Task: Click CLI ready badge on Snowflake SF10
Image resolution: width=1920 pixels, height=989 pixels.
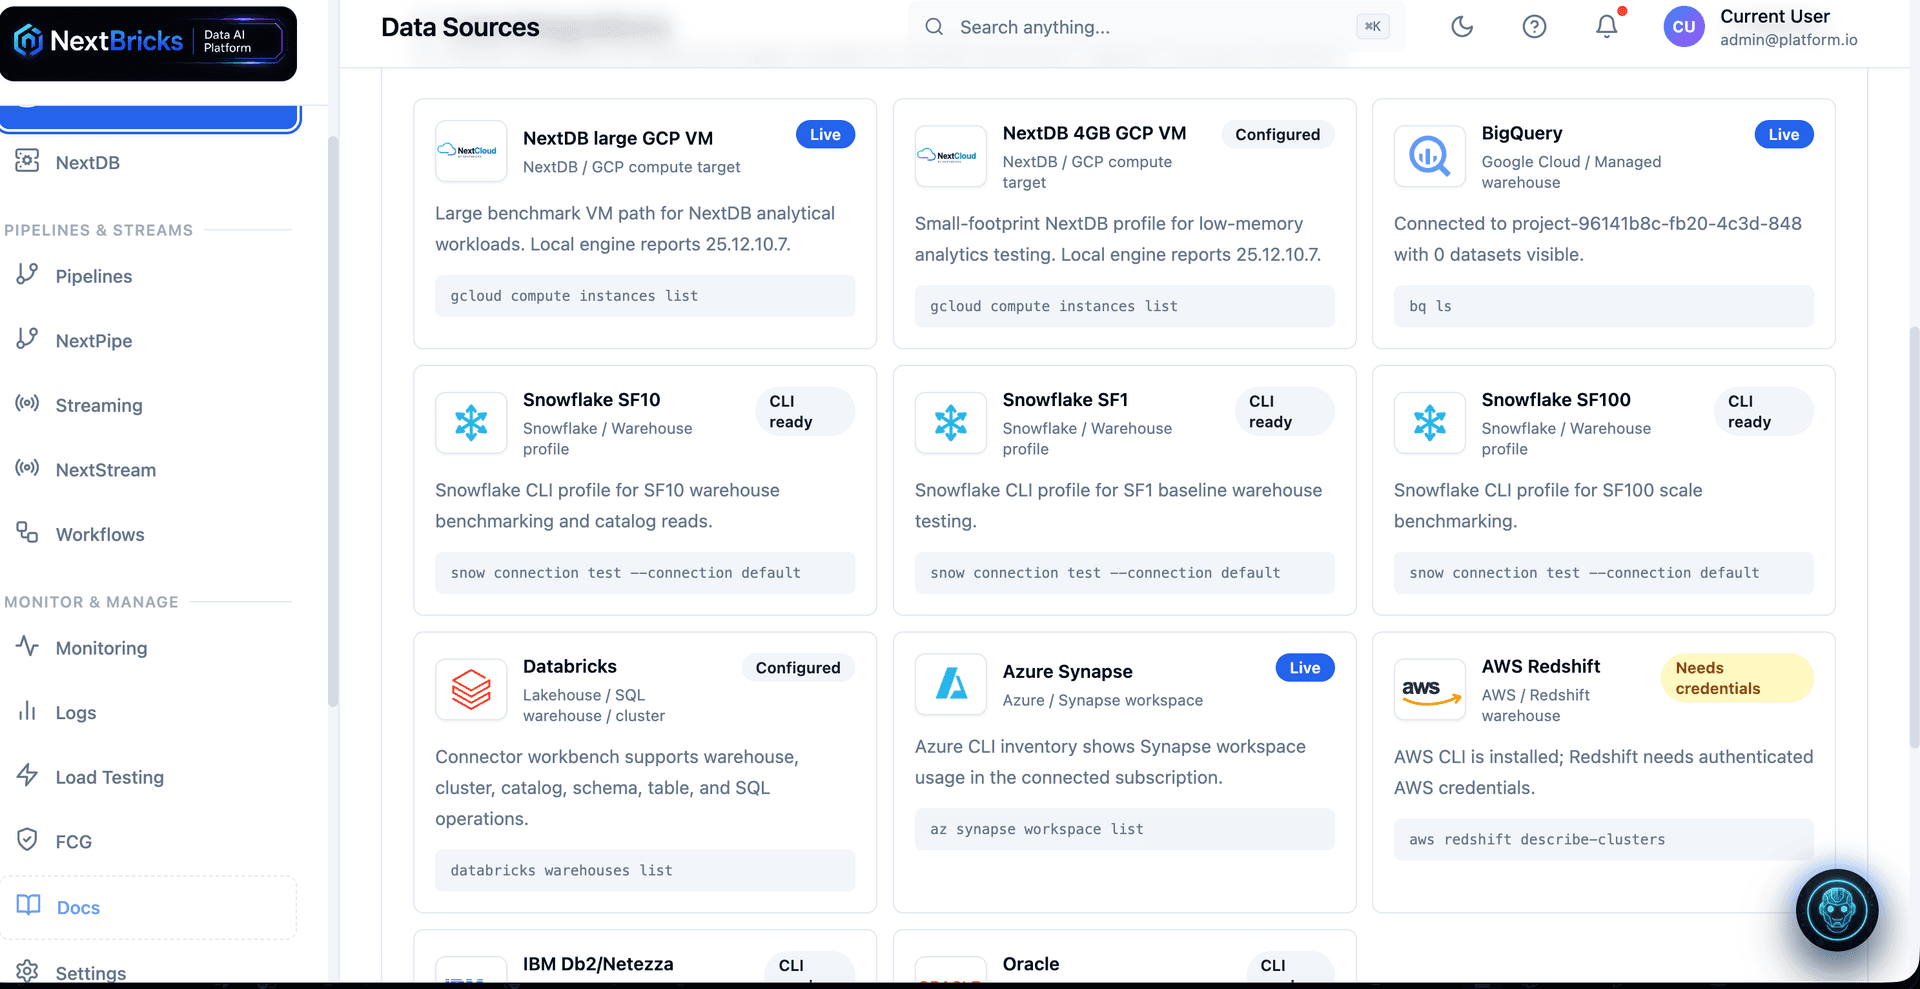Action: coord(805,411)
